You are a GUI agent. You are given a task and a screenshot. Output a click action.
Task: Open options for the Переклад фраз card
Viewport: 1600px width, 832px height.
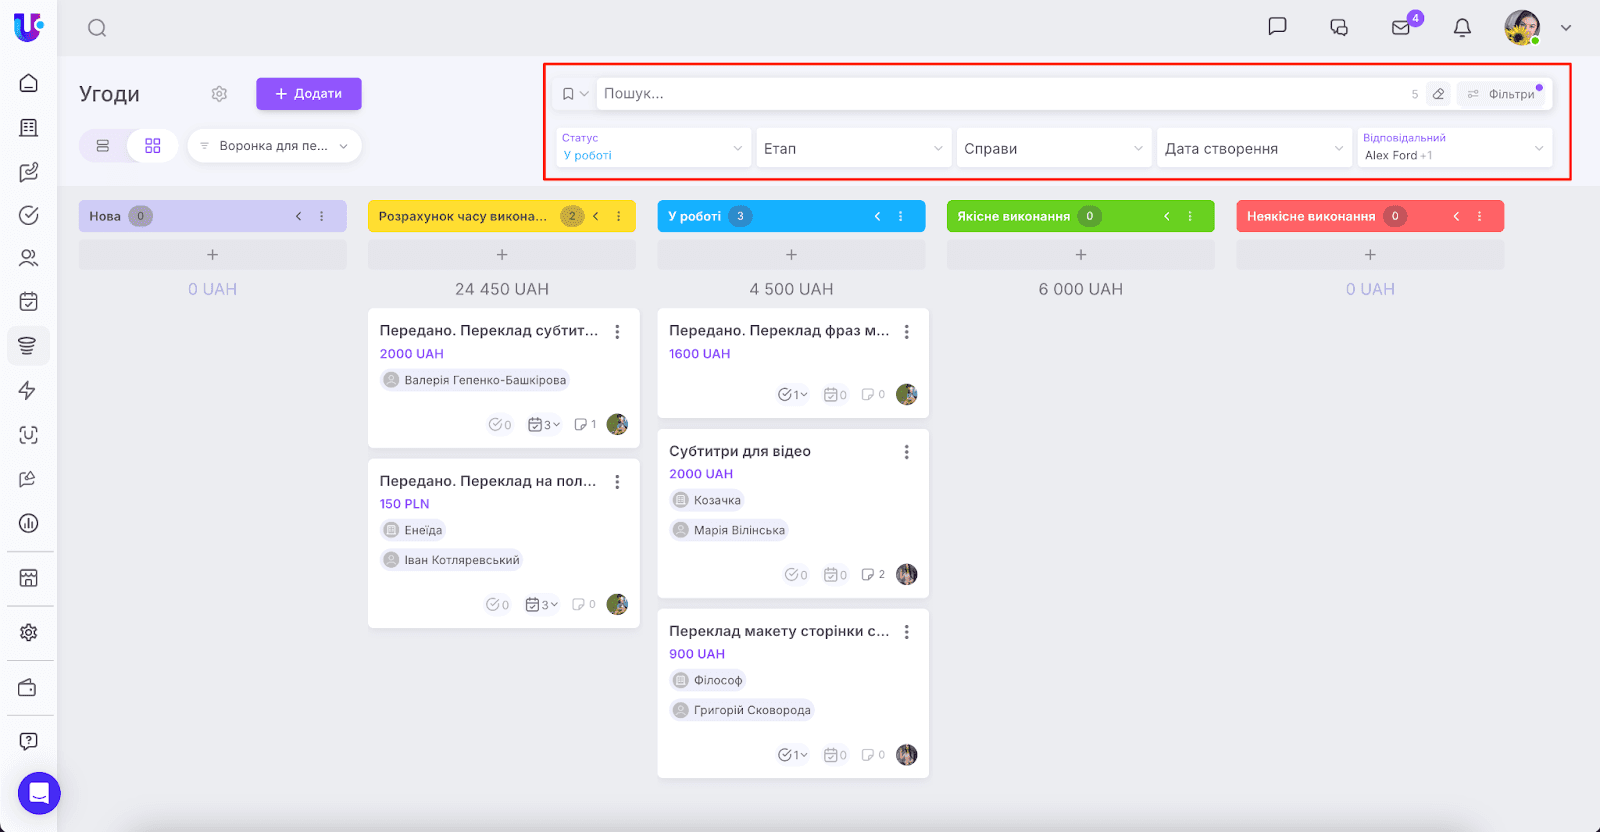pos(907,332)
